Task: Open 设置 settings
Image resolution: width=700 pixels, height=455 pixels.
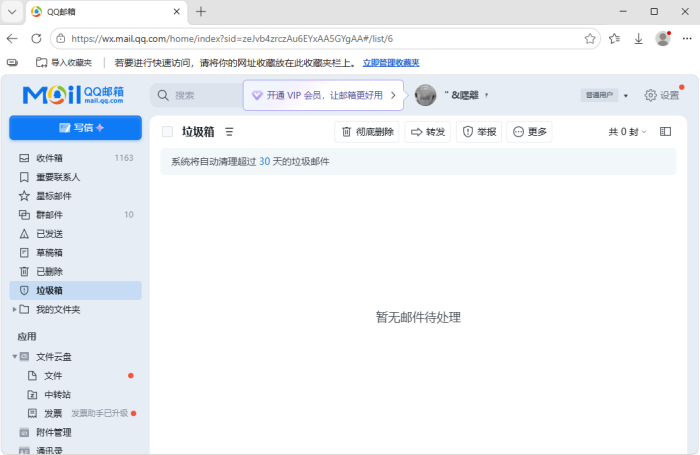Action: (662, 95)
